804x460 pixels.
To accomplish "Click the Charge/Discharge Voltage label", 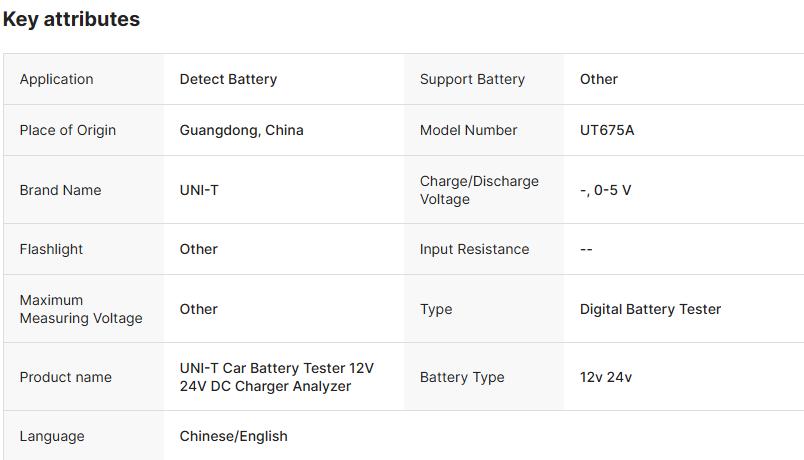I will (x=479, y=190).
